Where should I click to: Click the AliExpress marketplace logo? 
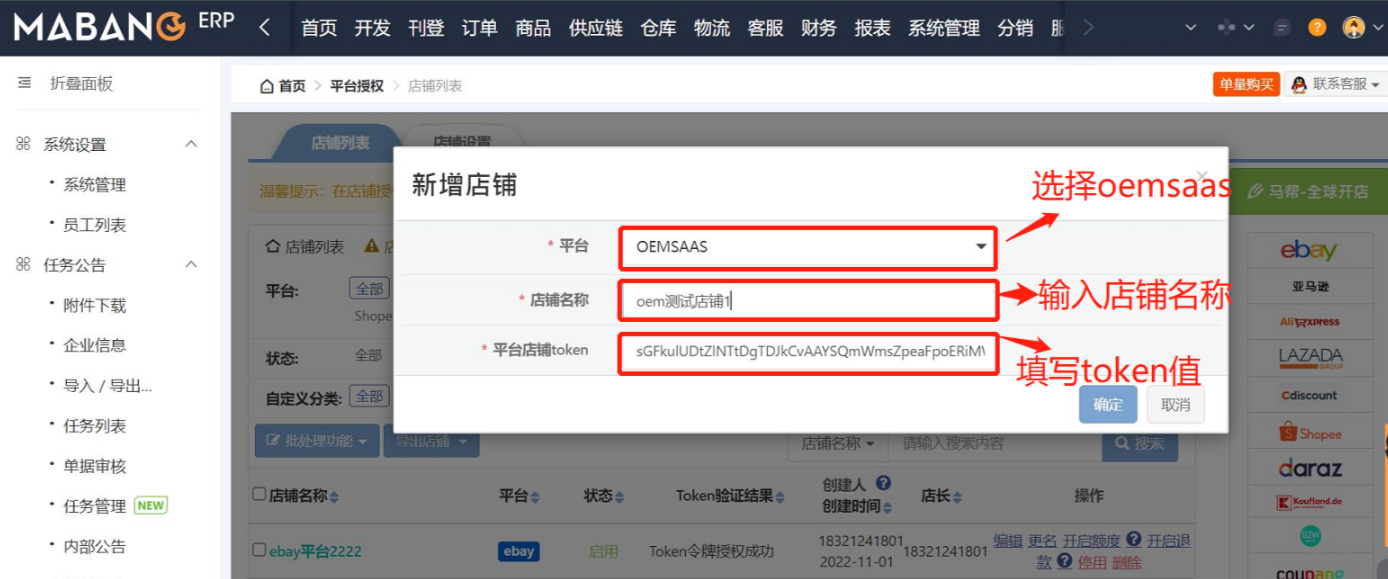(1310, 322)
